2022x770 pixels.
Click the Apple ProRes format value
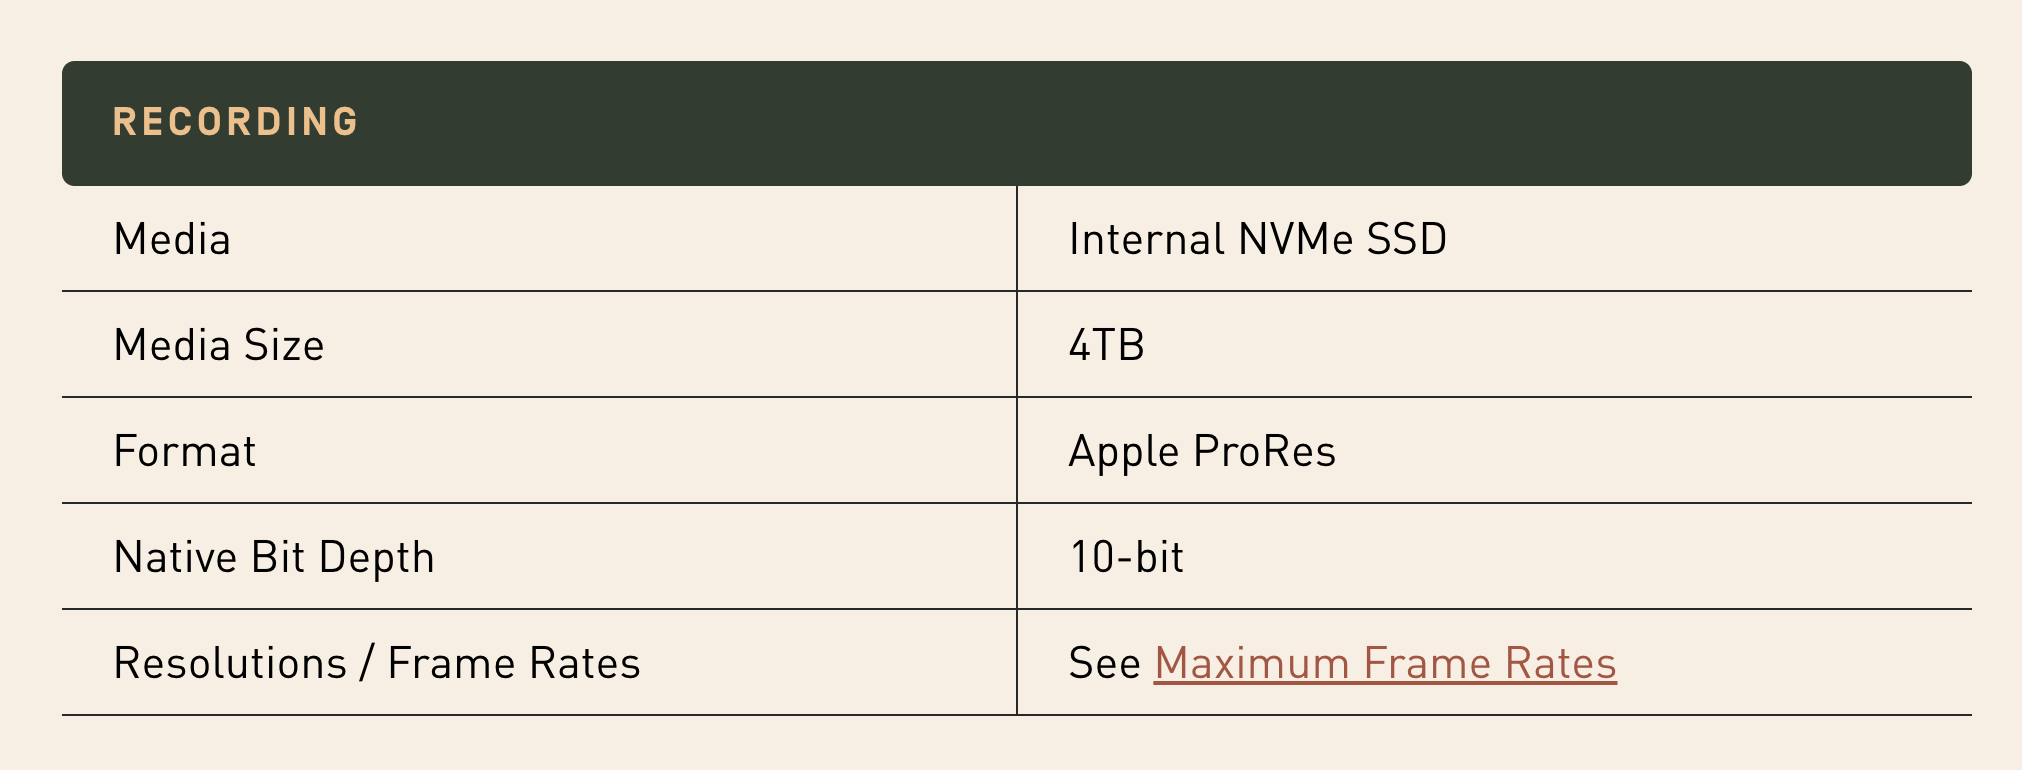tap(1202, 452)
